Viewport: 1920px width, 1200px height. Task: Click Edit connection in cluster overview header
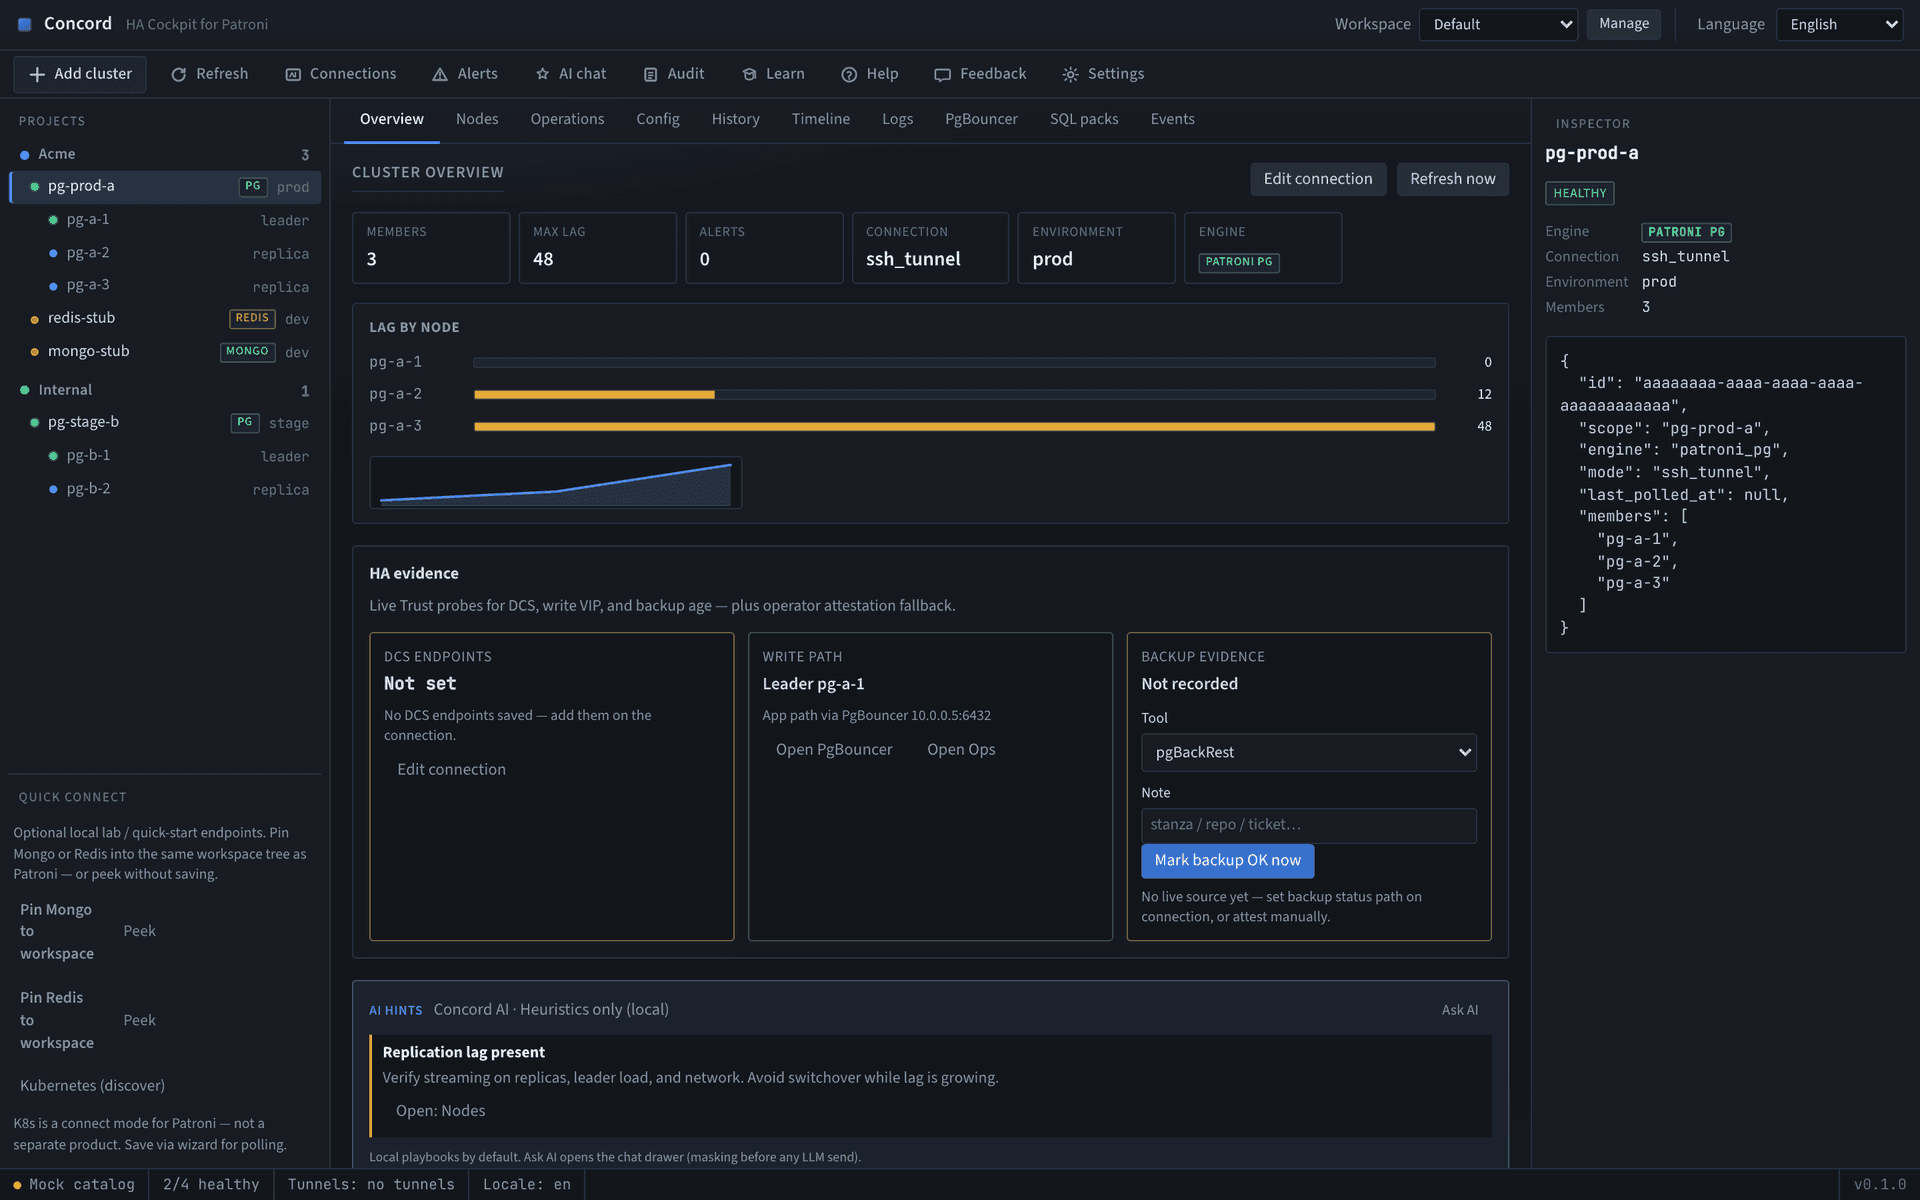click(x=1318, y=179)
